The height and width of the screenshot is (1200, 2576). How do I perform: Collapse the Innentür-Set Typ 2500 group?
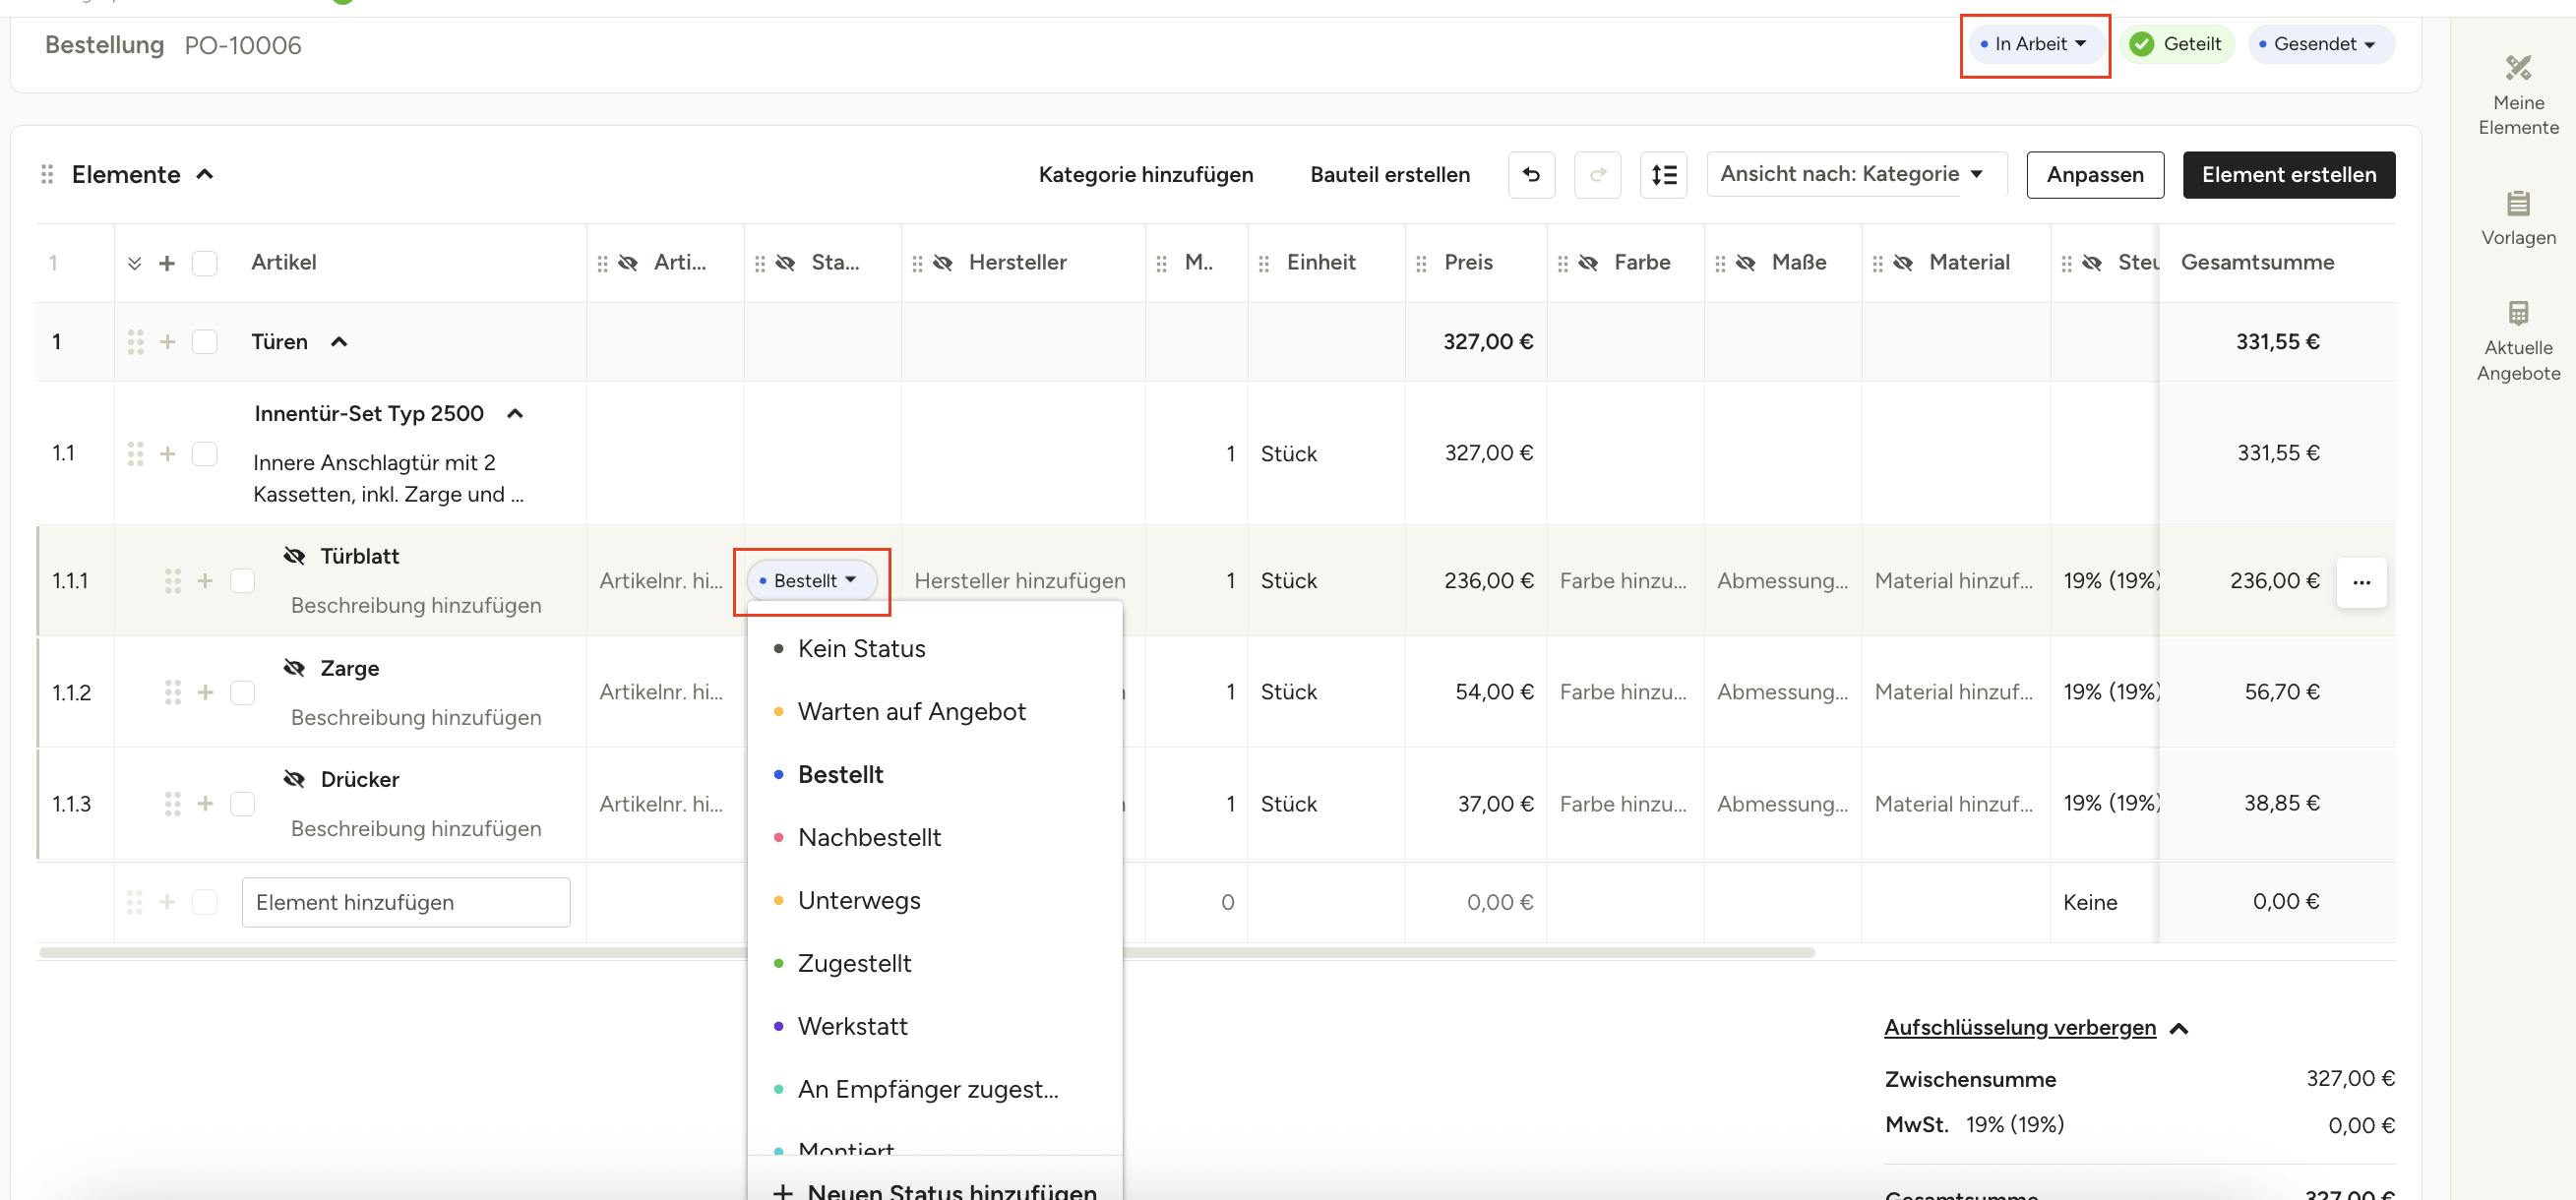click(x=515, y=414)
